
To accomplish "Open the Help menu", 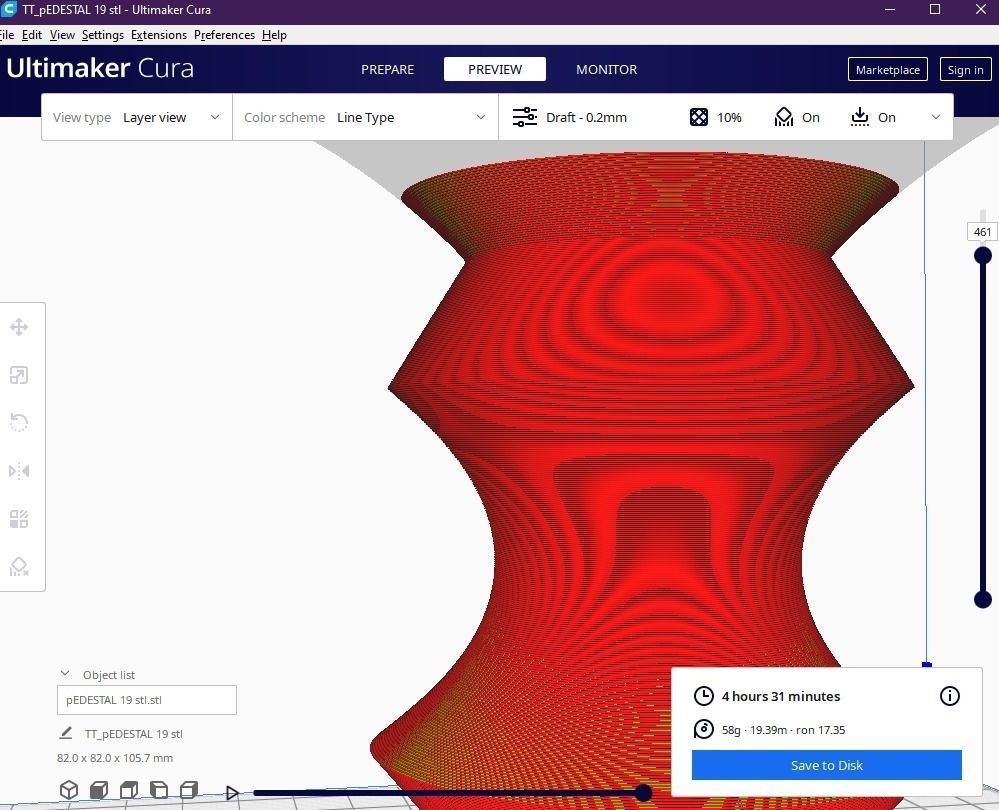I will coord(275,35).
